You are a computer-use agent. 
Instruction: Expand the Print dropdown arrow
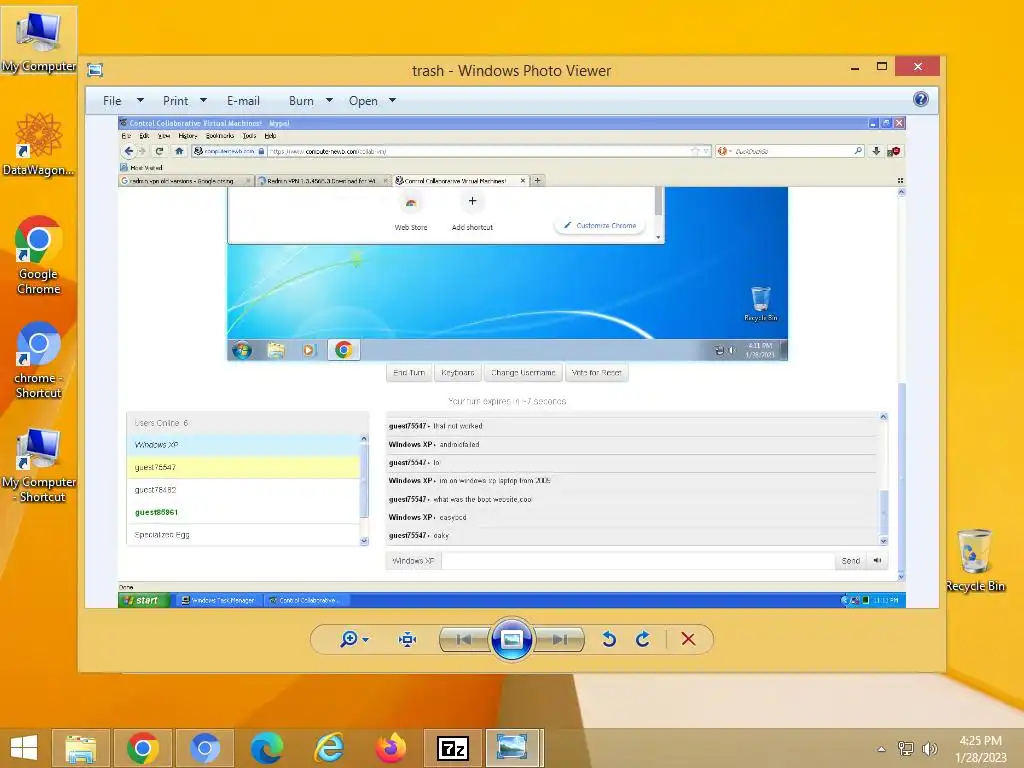click(203, 101)
